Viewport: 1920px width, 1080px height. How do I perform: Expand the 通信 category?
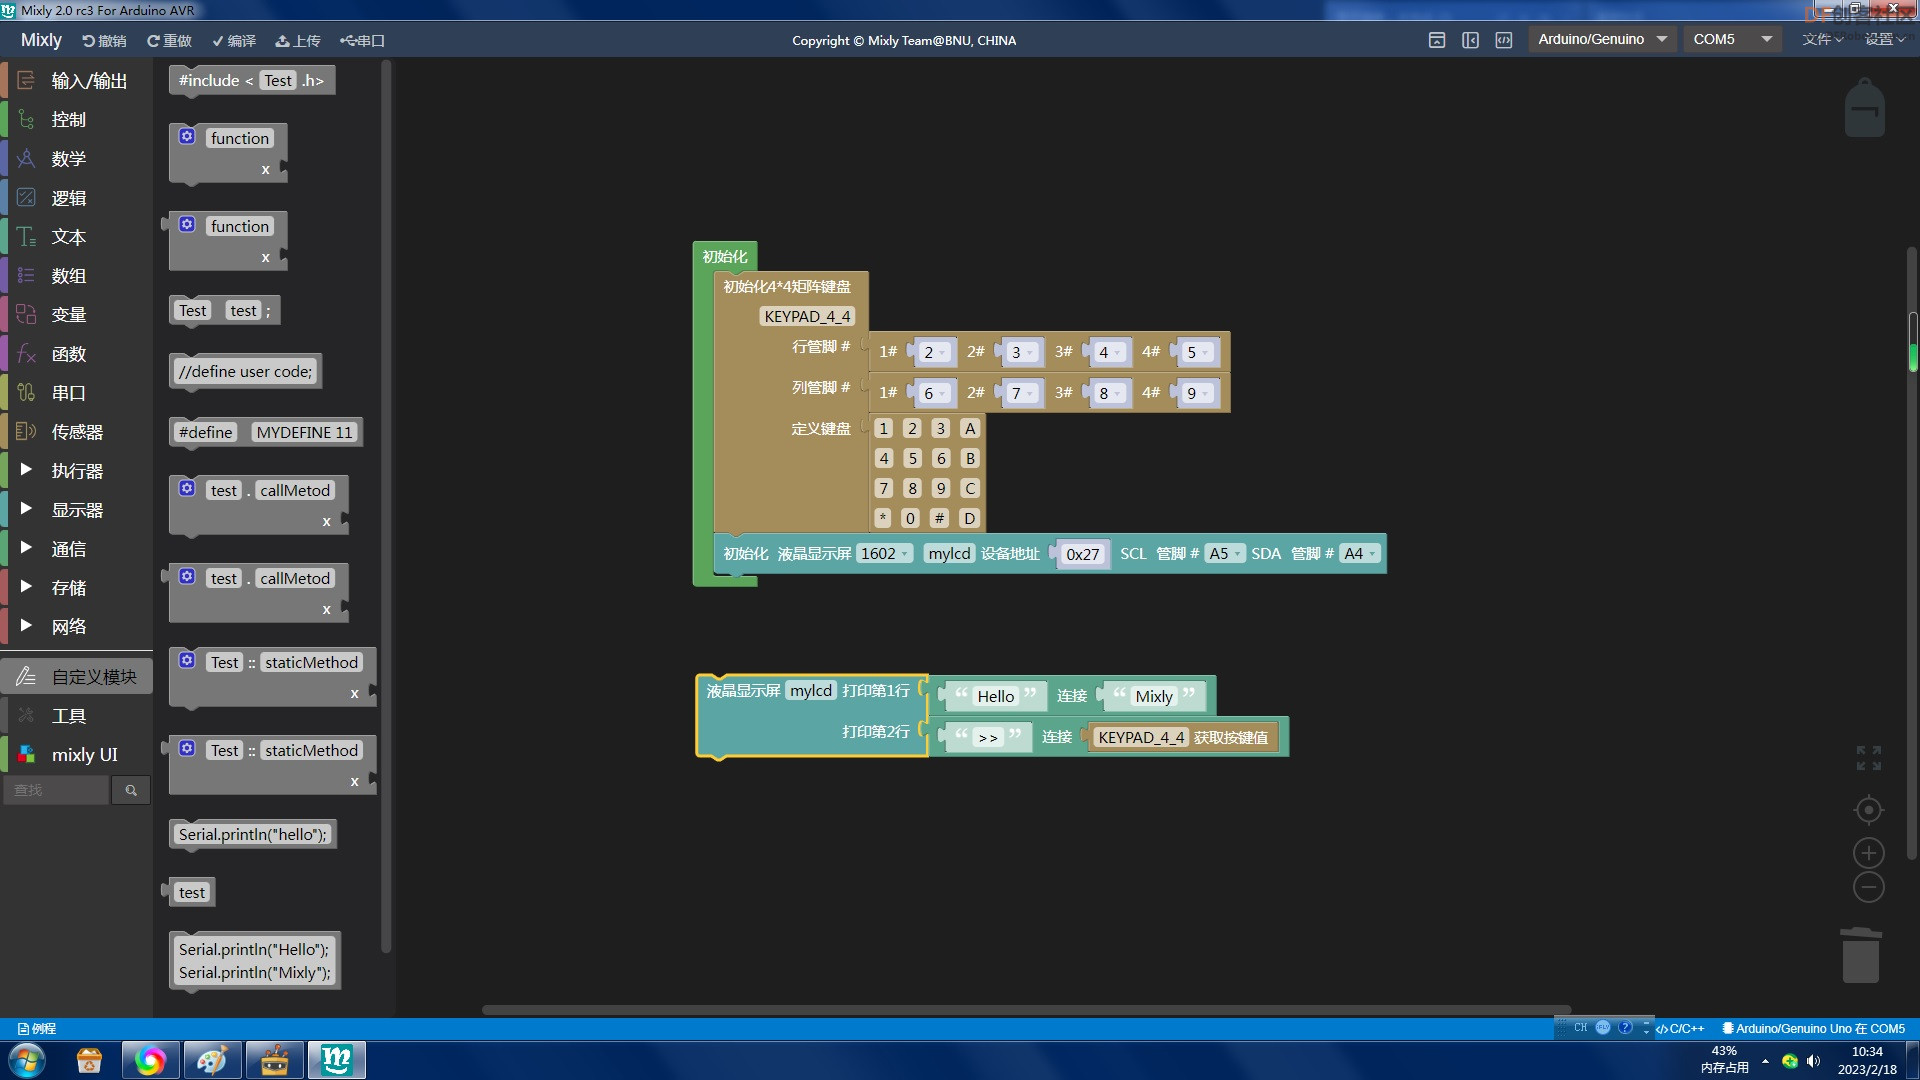(x=78, y=549)
